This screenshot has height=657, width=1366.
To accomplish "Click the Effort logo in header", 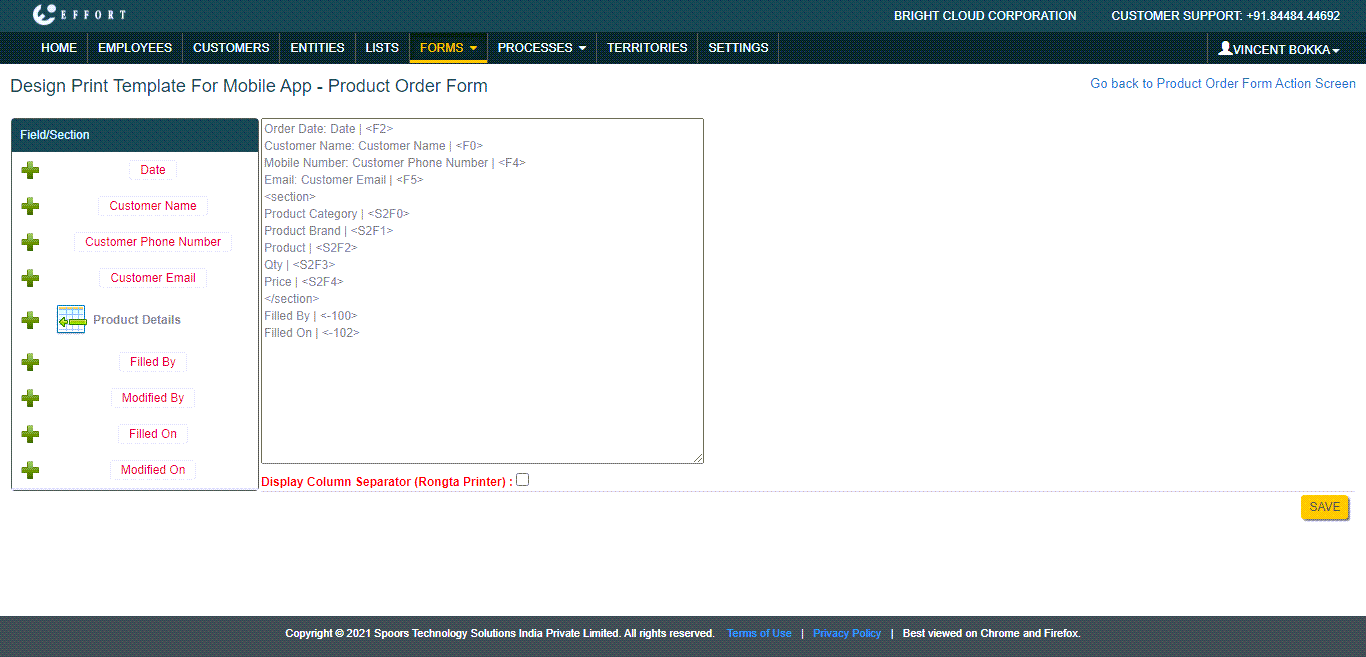I will click(79, 15).
